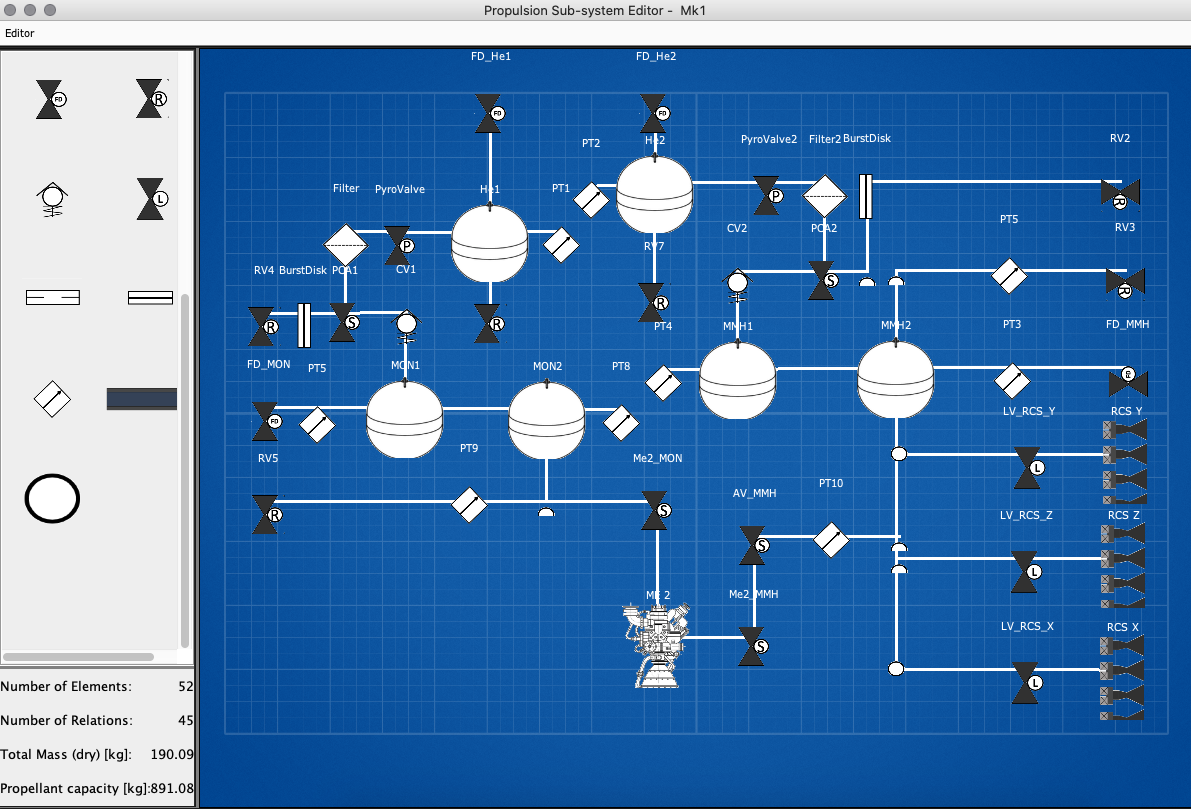Select the PT10 pressure transducer

pos(831,539)
